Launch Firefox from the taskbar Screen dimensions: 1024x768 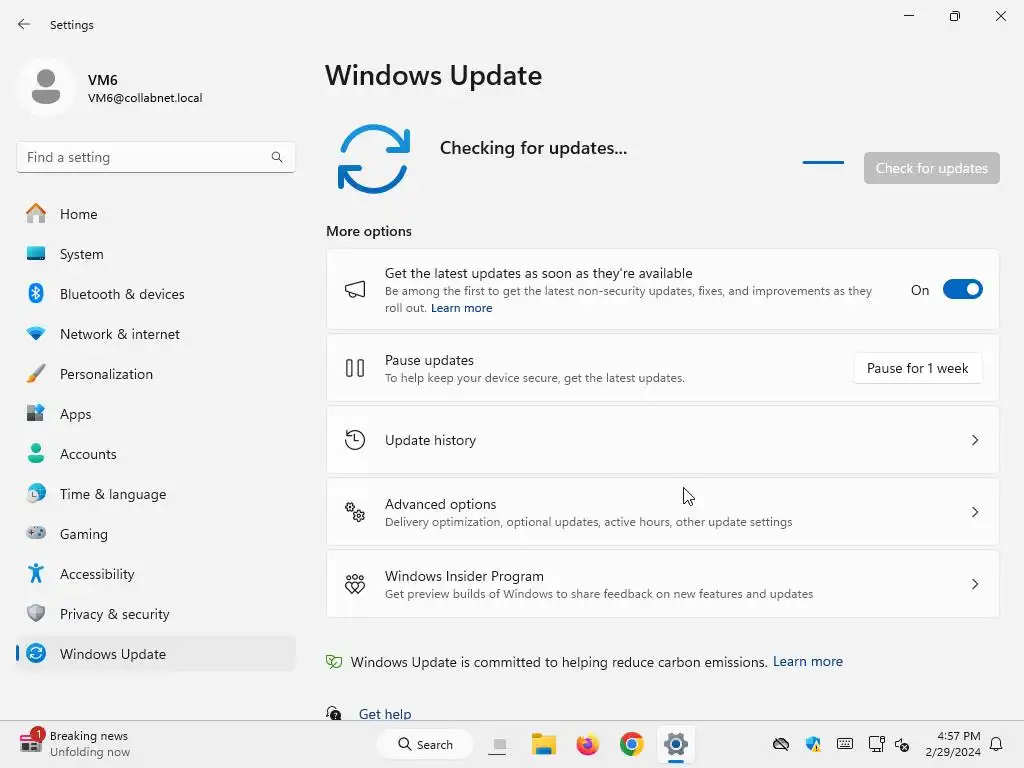pos(588,744)
